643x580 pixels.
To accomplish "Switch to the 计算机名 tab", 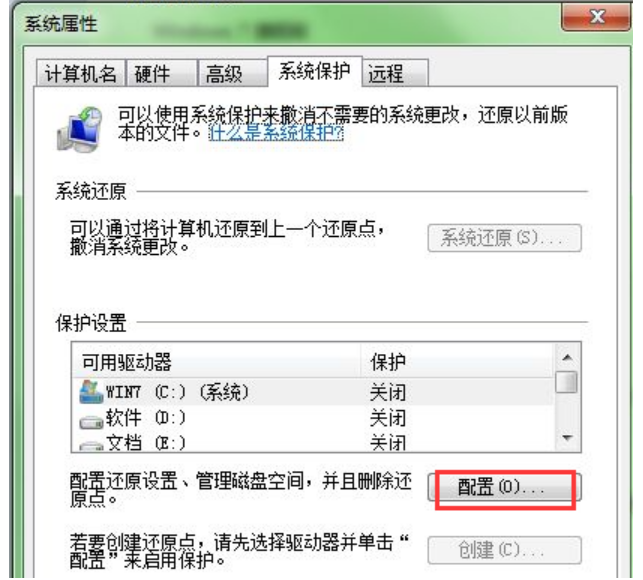I will (80, 74).
